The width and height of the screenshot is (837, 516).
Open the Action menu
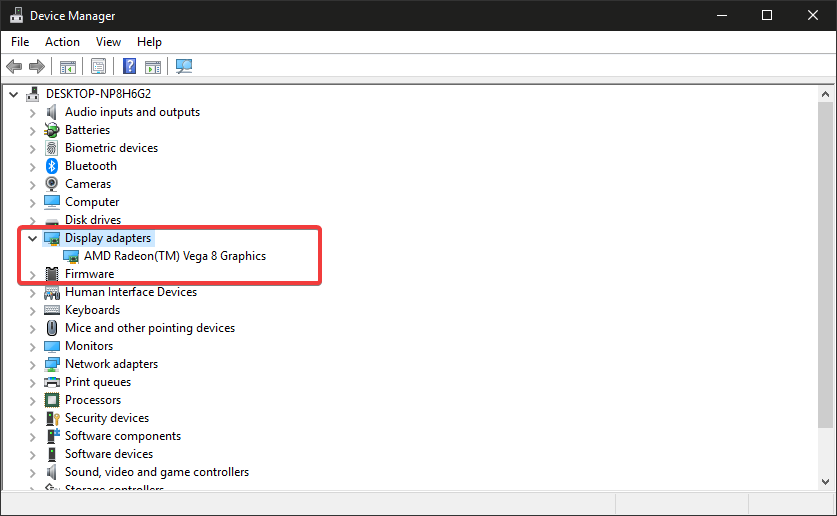[x=62, y=42]
